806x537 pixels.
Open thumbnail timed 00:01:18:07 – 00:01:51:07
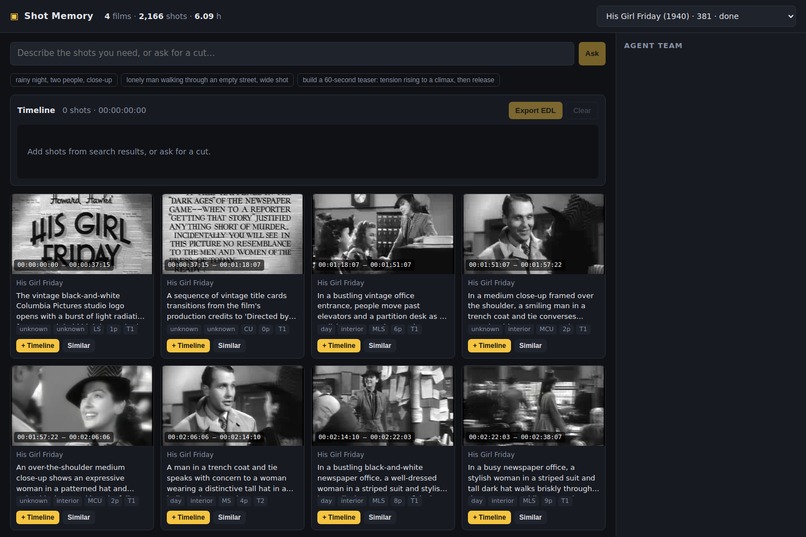(383, 234)
